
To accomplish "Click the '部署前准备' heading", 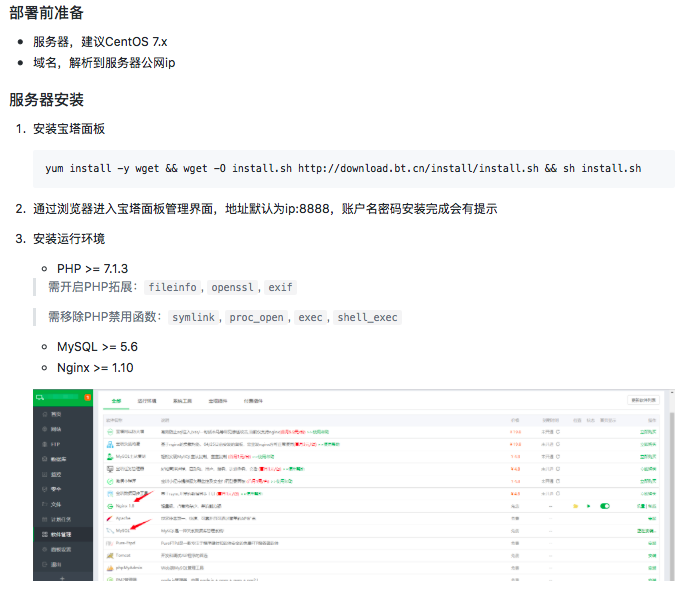I will pos(46,13).
